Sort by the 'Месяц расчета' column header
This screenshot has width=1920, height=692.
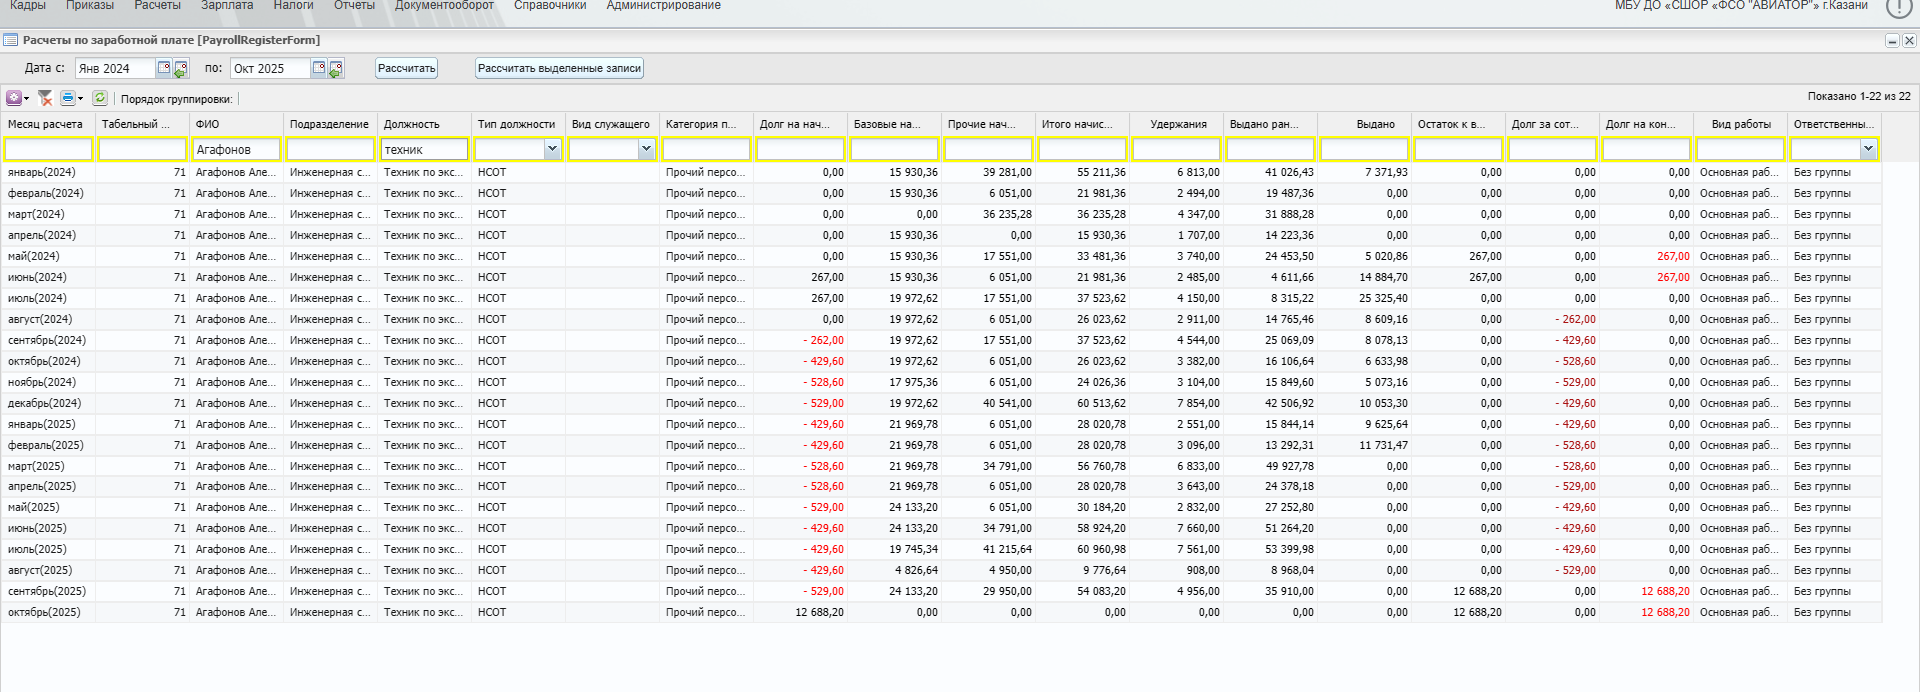click(x=46, y=124)
